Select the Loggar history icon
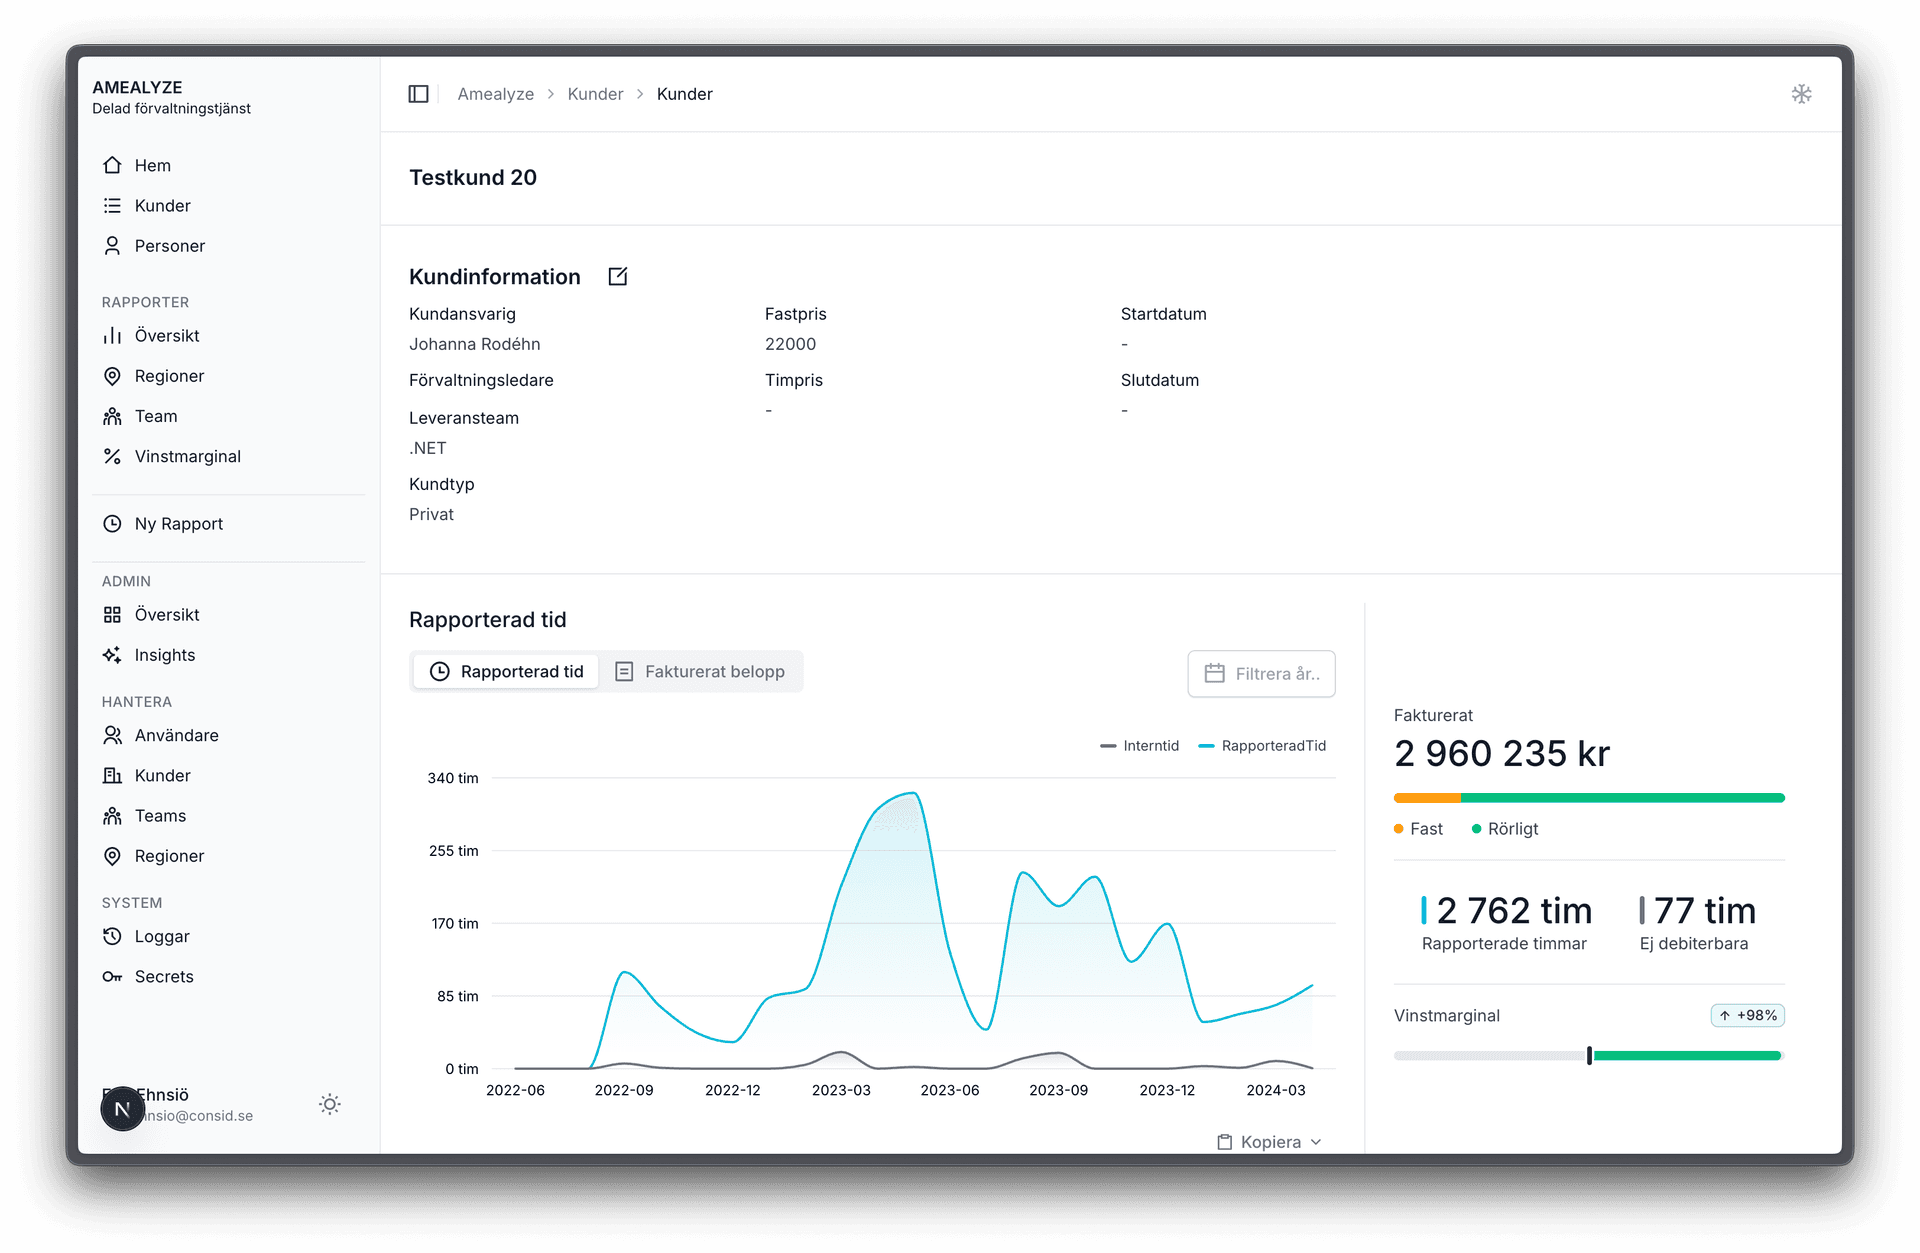Viewport: 1920px width, 1253px height. 112,936
